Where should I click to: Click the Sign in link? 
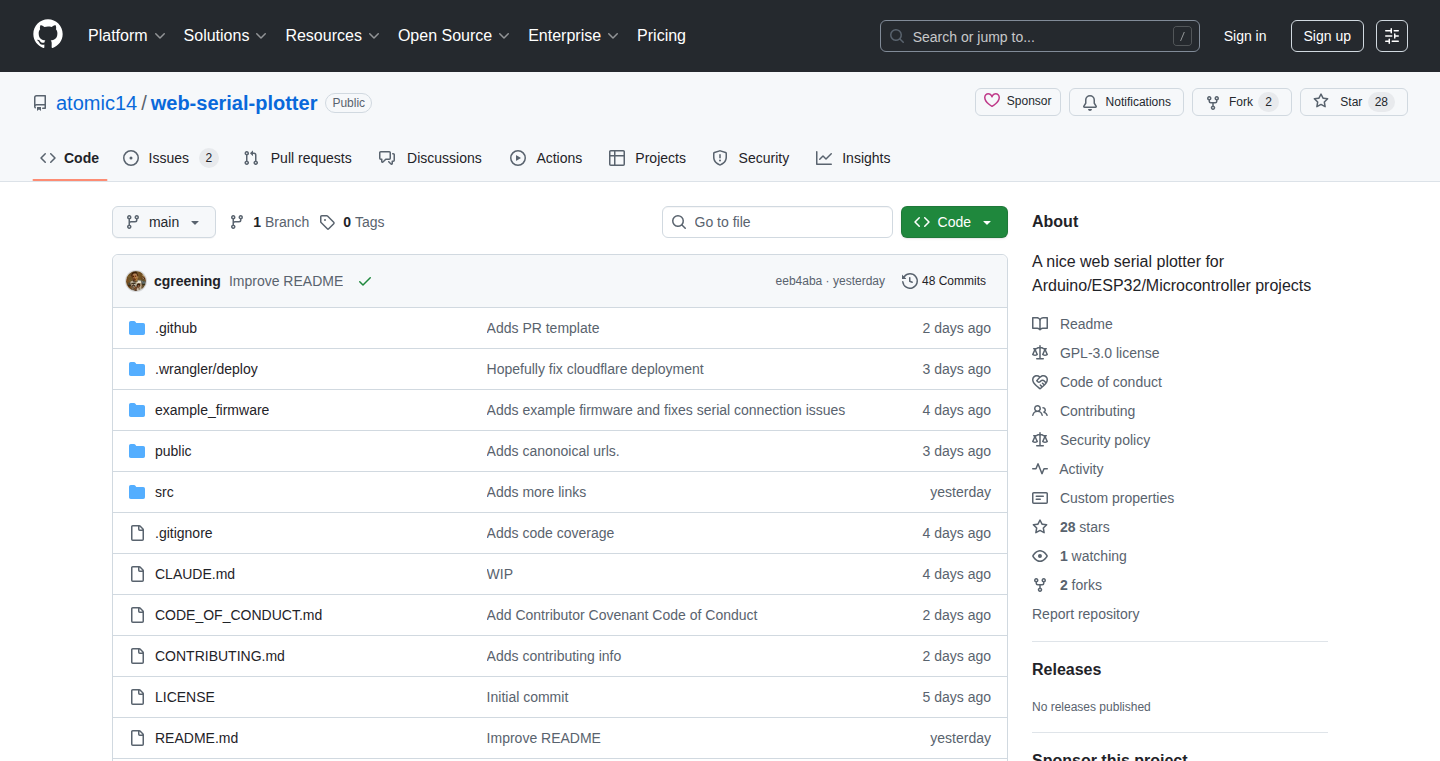tap(1245, 36)
